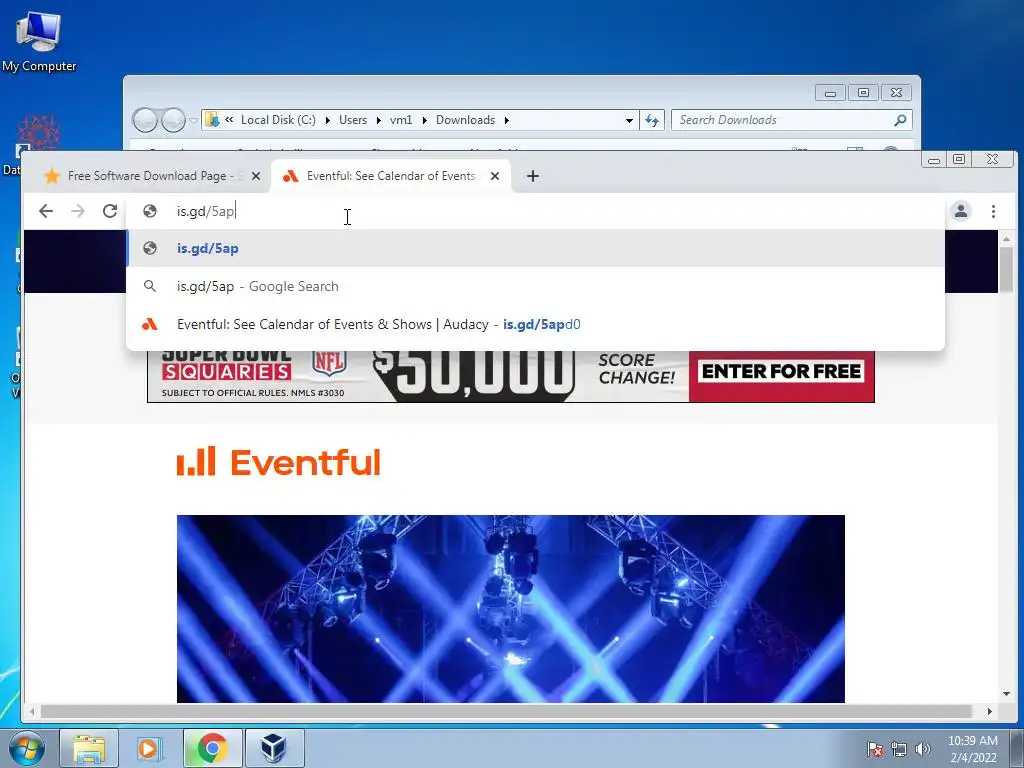
Task: Click the globe icon in the address bar
Action: tap(150, 211)
